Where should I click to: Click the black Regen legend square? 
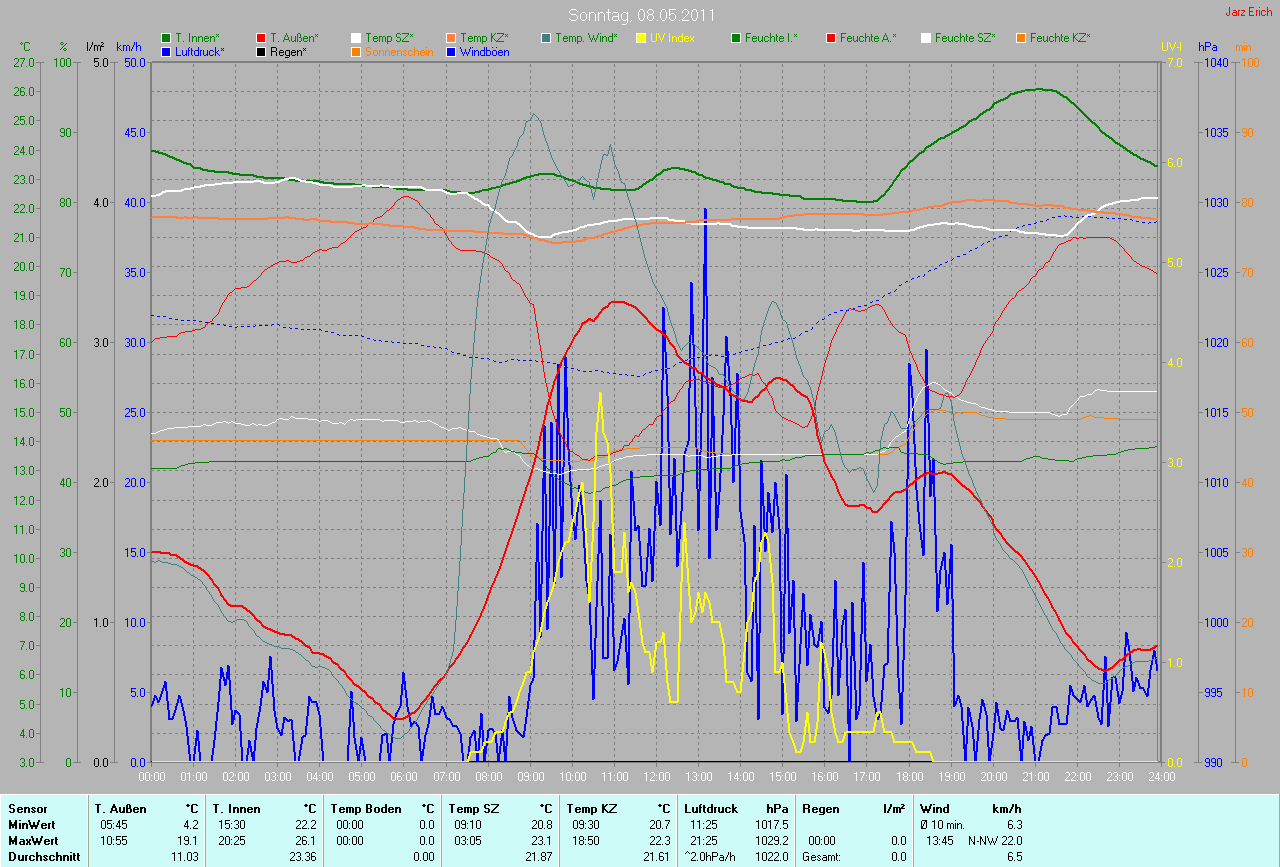click(x=261, y=51)
